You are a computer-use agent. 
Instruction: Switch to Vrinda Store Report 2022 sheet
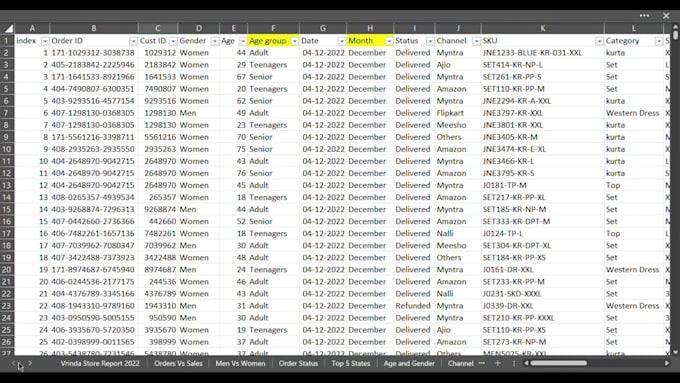coord(100,363)
